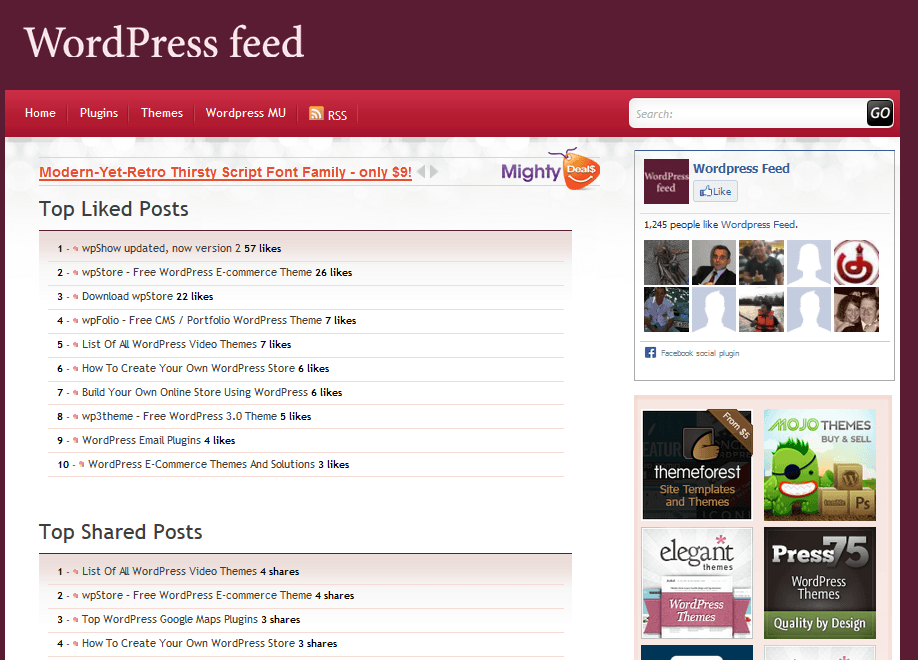Open the Mojo Themes Buy & Sell ad
The width and height of the screenshot is (918, 660).
[x=820, y=464]
